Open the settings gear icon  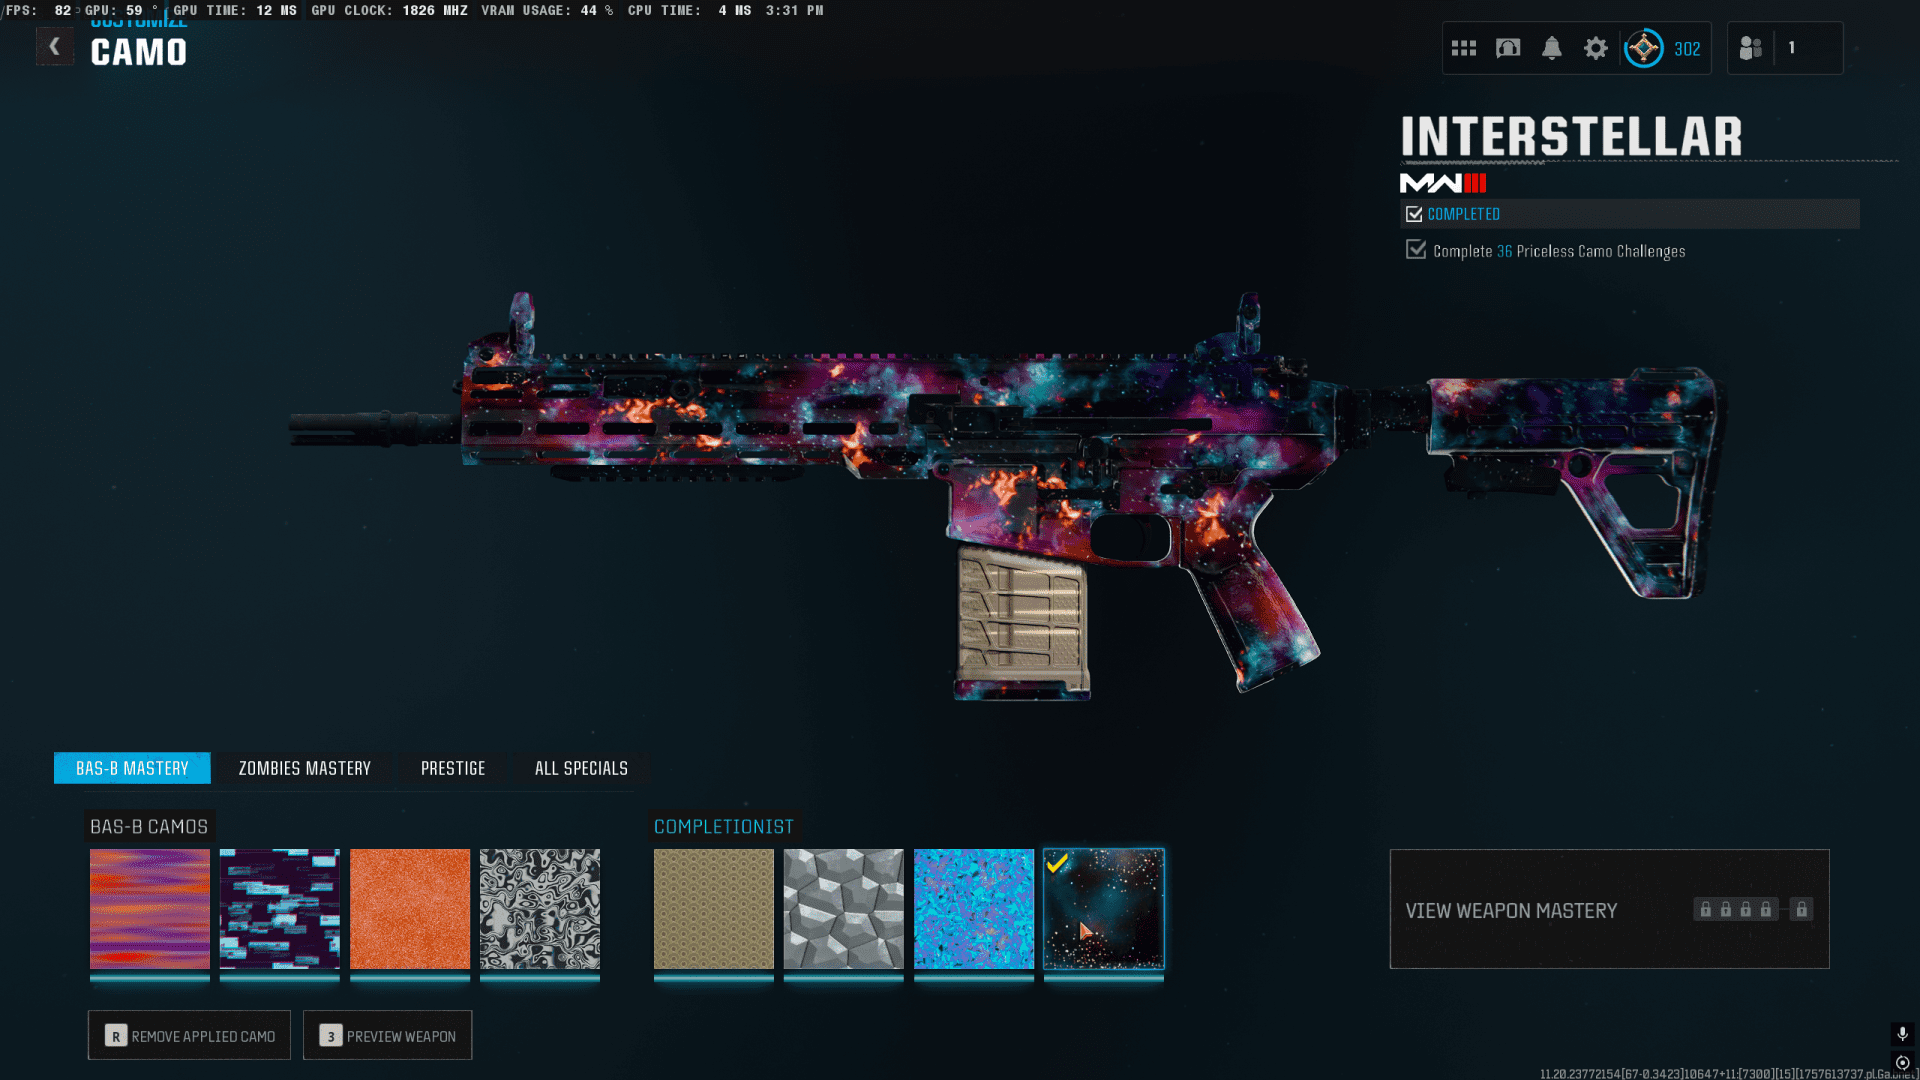click(1596, 48)
